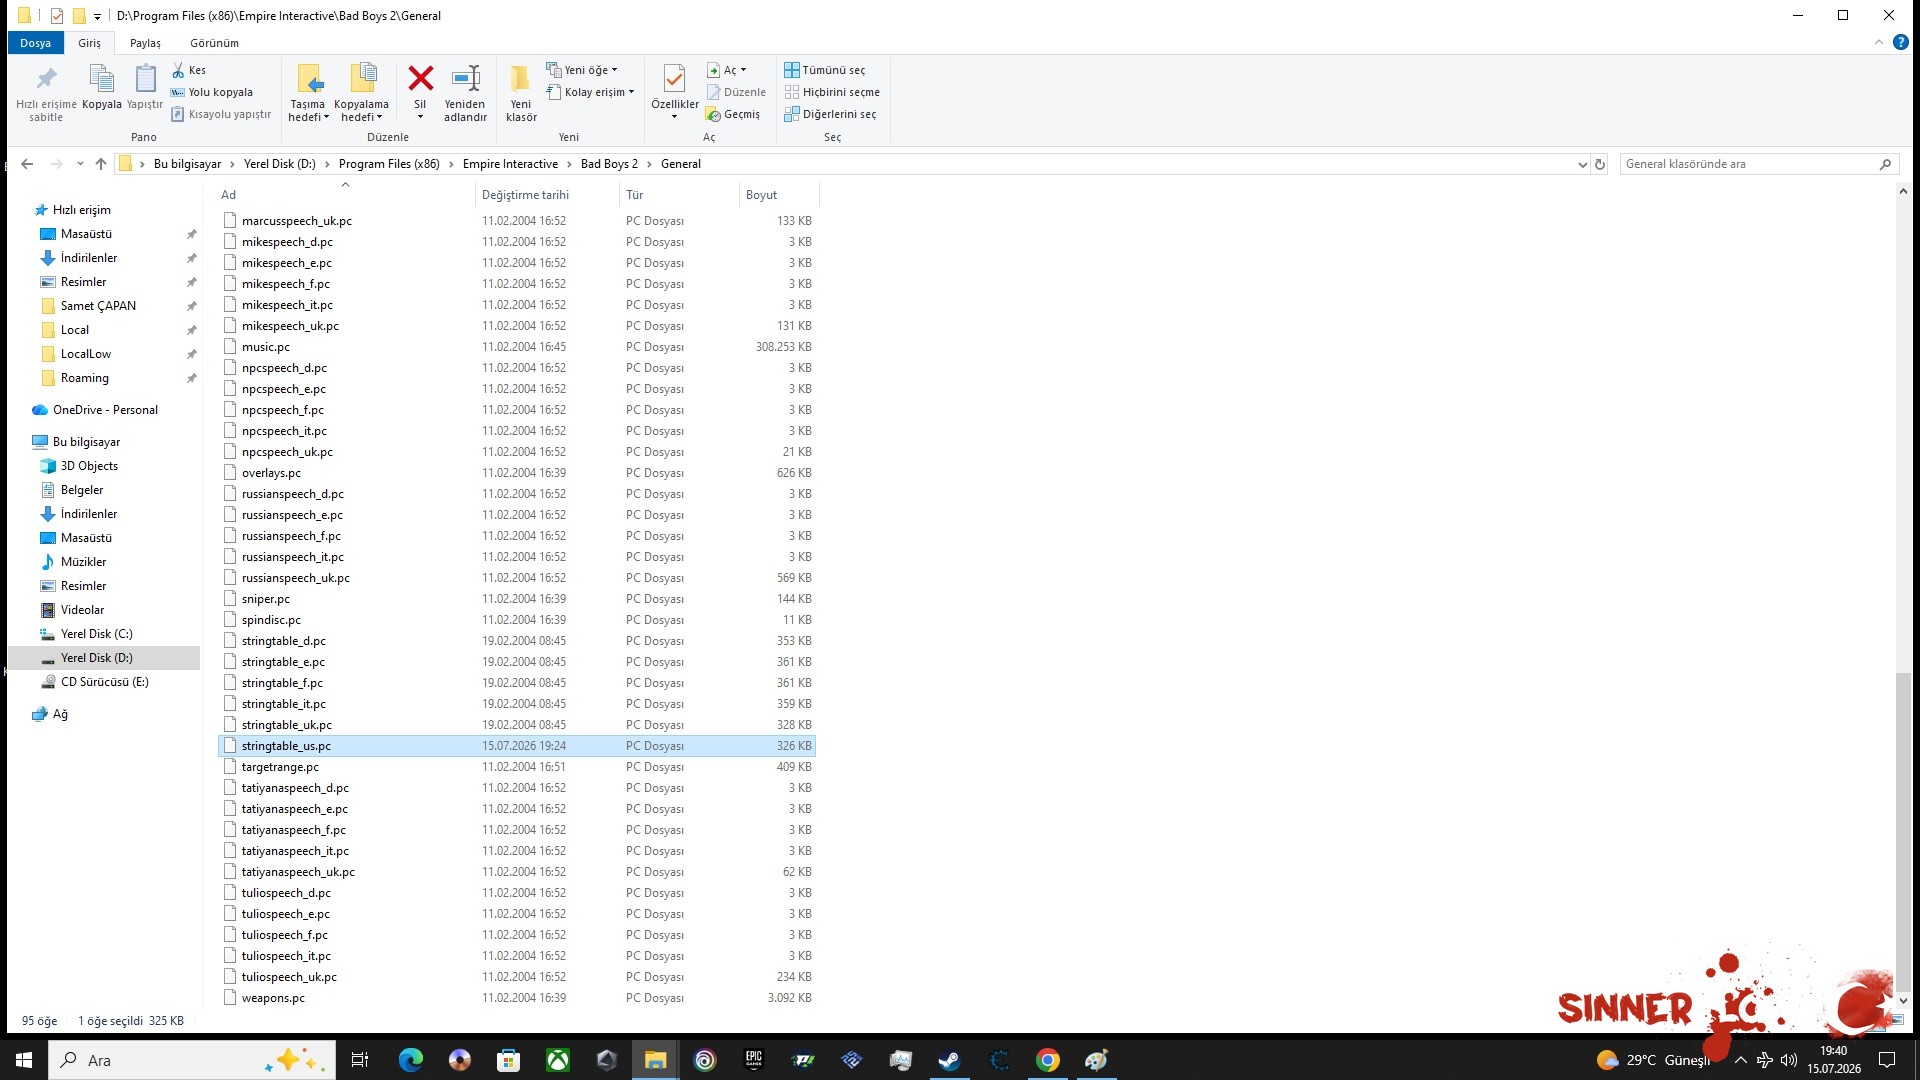Go back with the back arrow
1920x1080 pixels.
27,164
